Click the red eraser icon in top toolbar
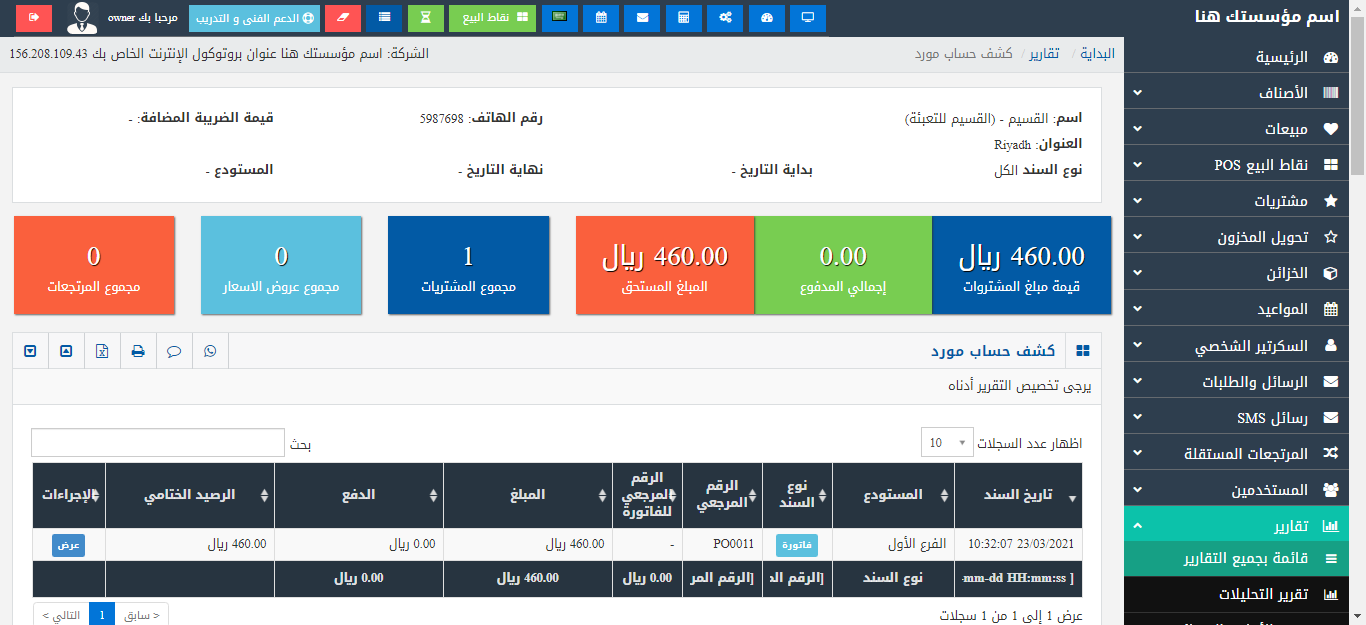1366x625 pixels. tap(343, 17)
